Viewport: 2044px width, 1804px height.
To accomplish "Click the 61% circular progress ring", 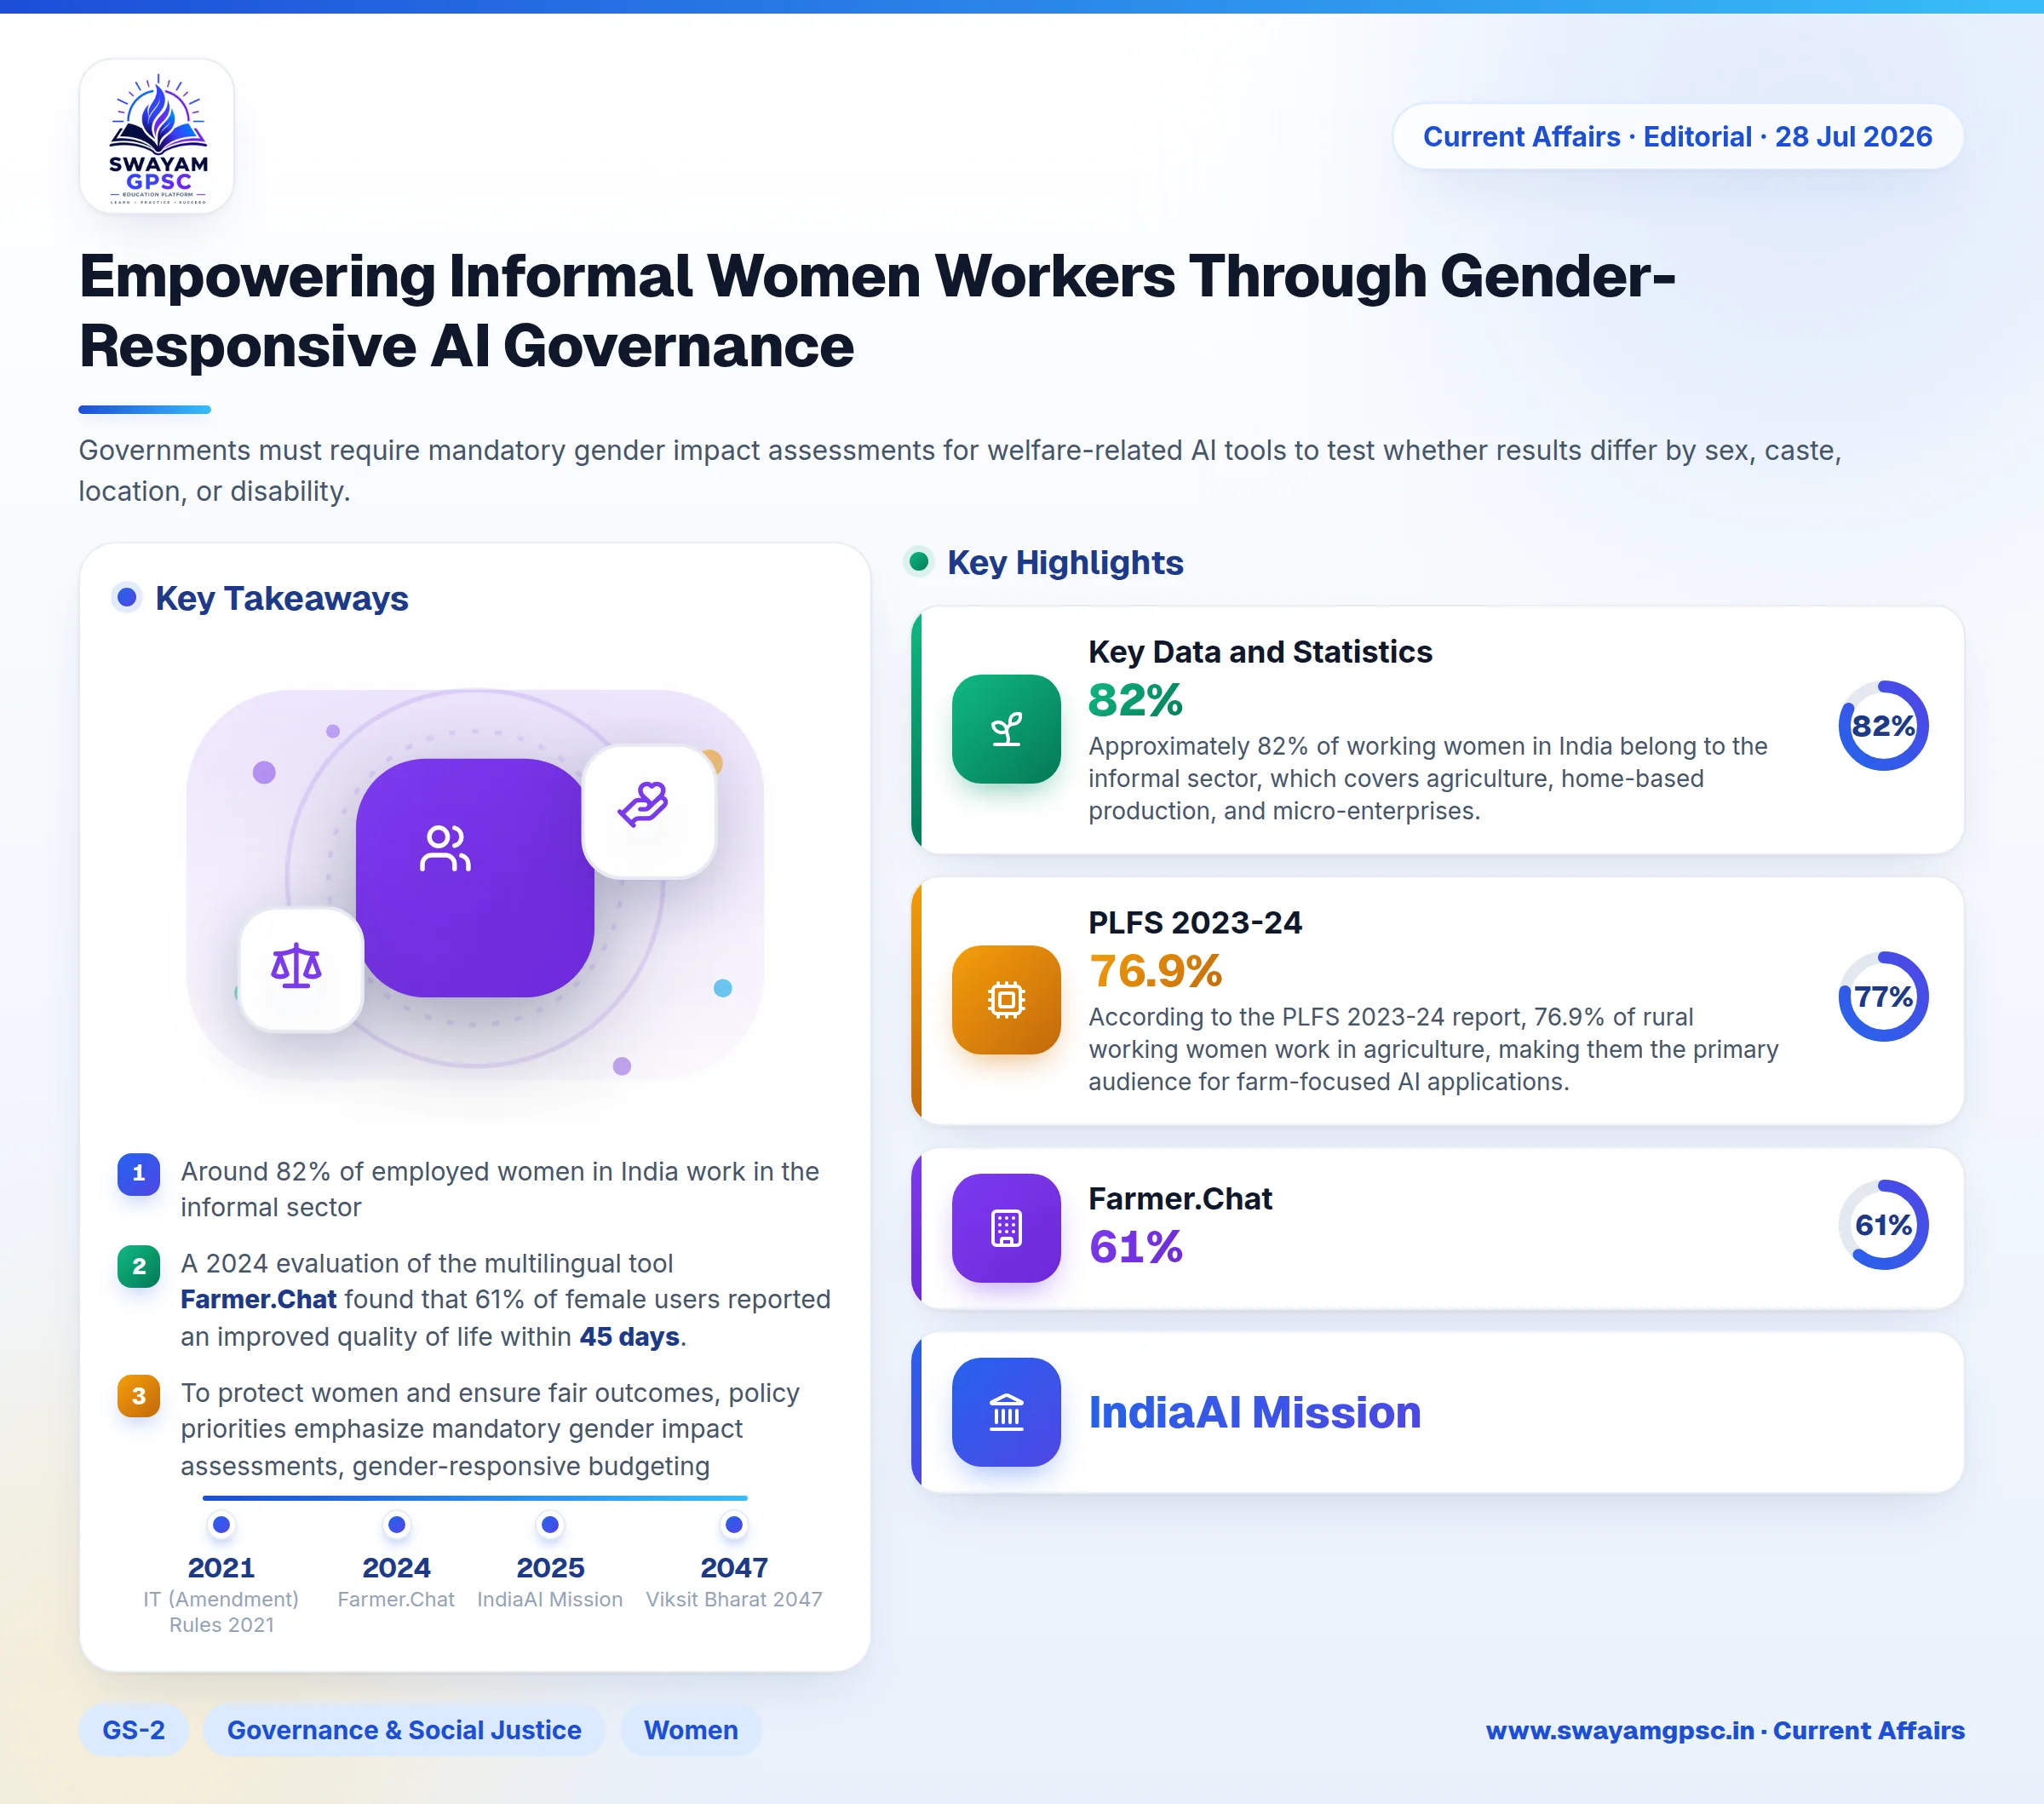I will point(1883,1224).
